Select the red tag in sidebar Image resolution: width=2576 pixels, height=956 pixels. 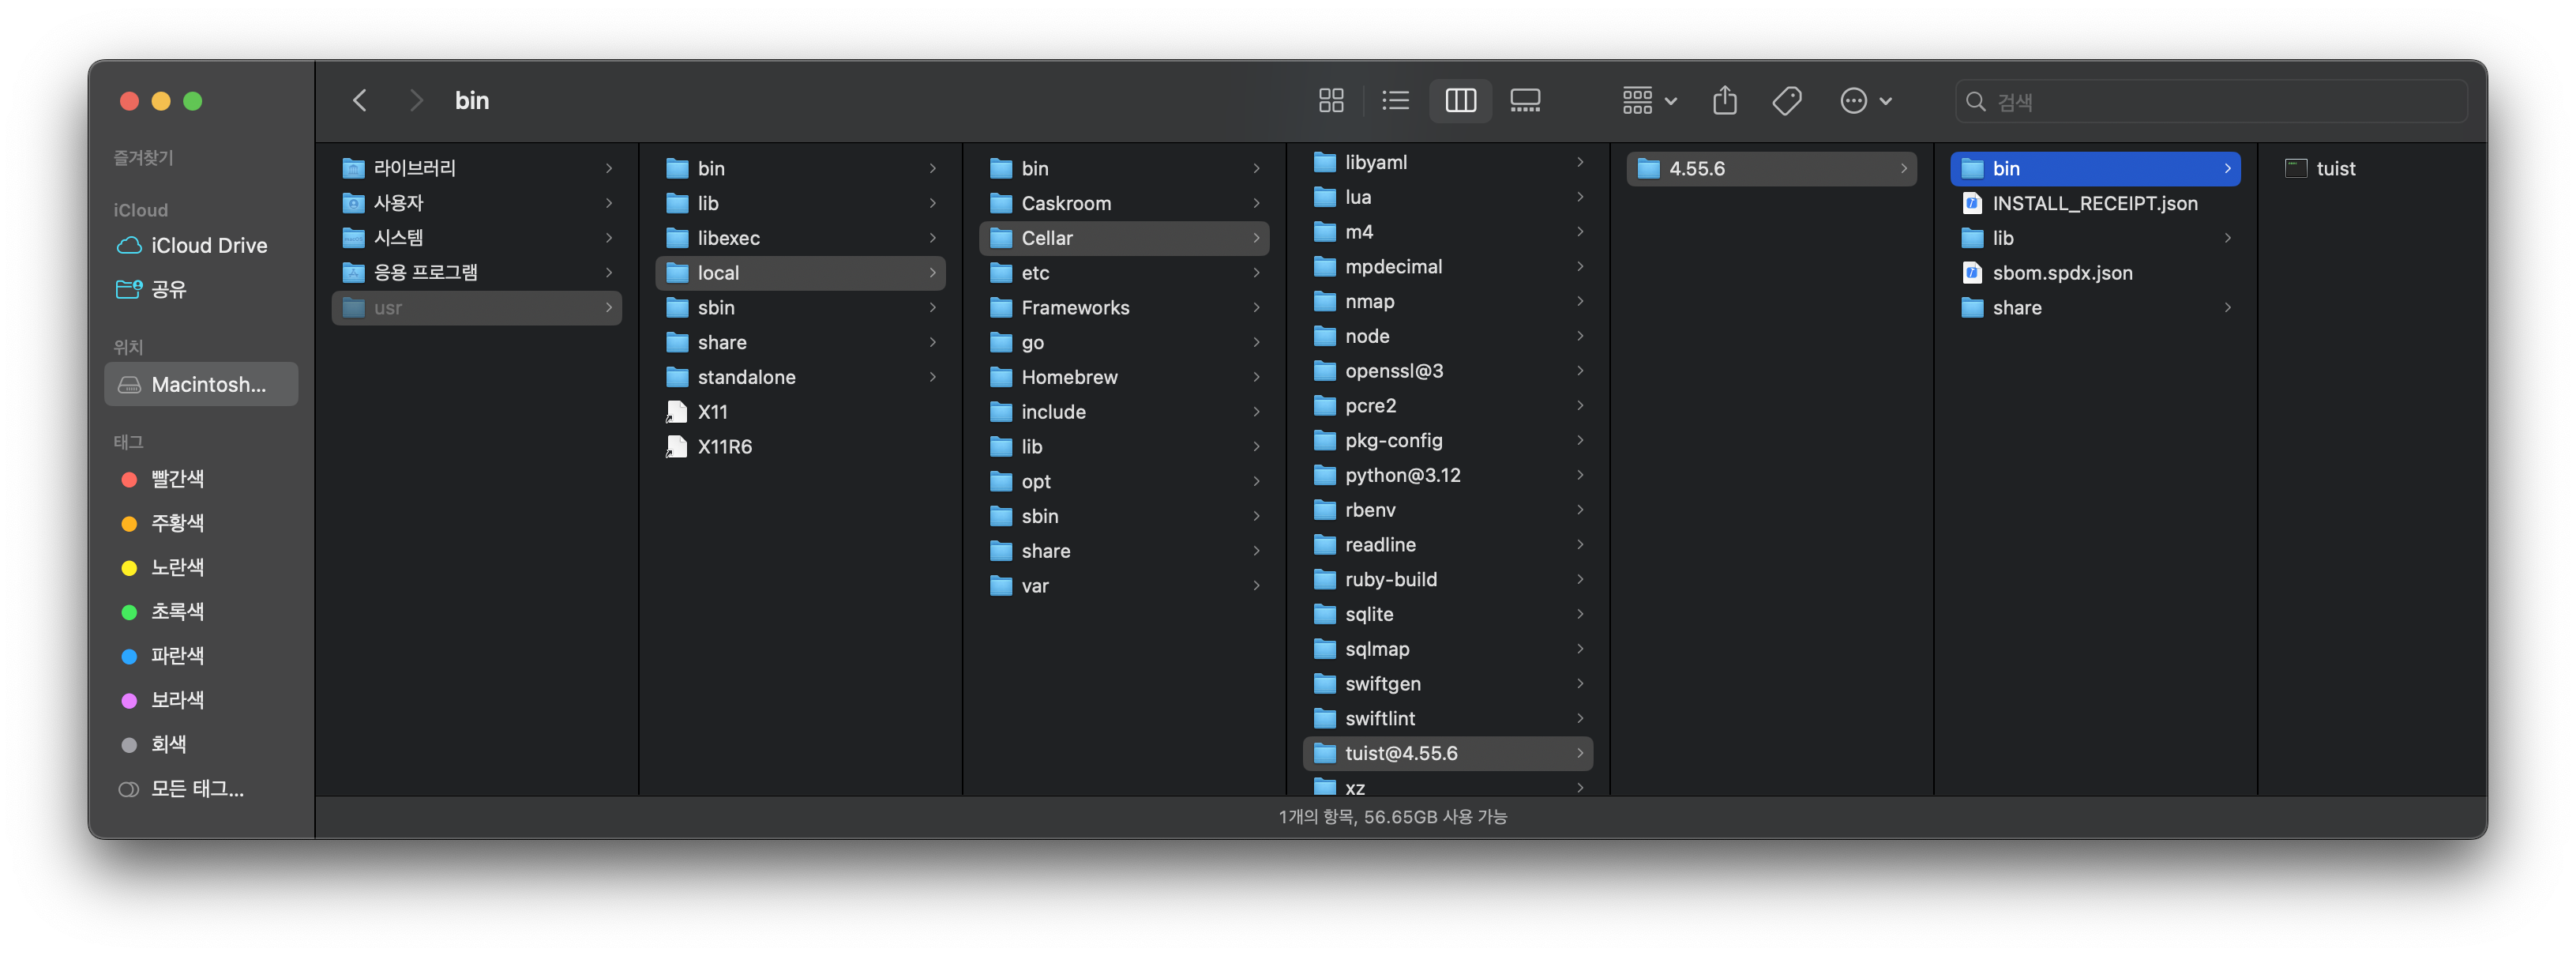tap(177, 479)
